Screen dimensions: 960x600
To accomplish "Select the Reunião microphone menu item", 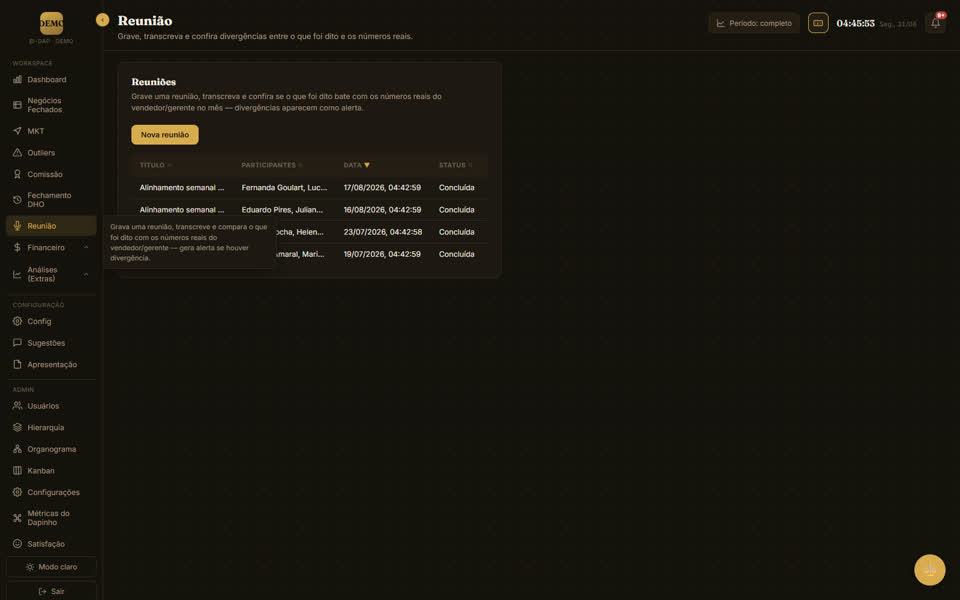I will [51, 226].
